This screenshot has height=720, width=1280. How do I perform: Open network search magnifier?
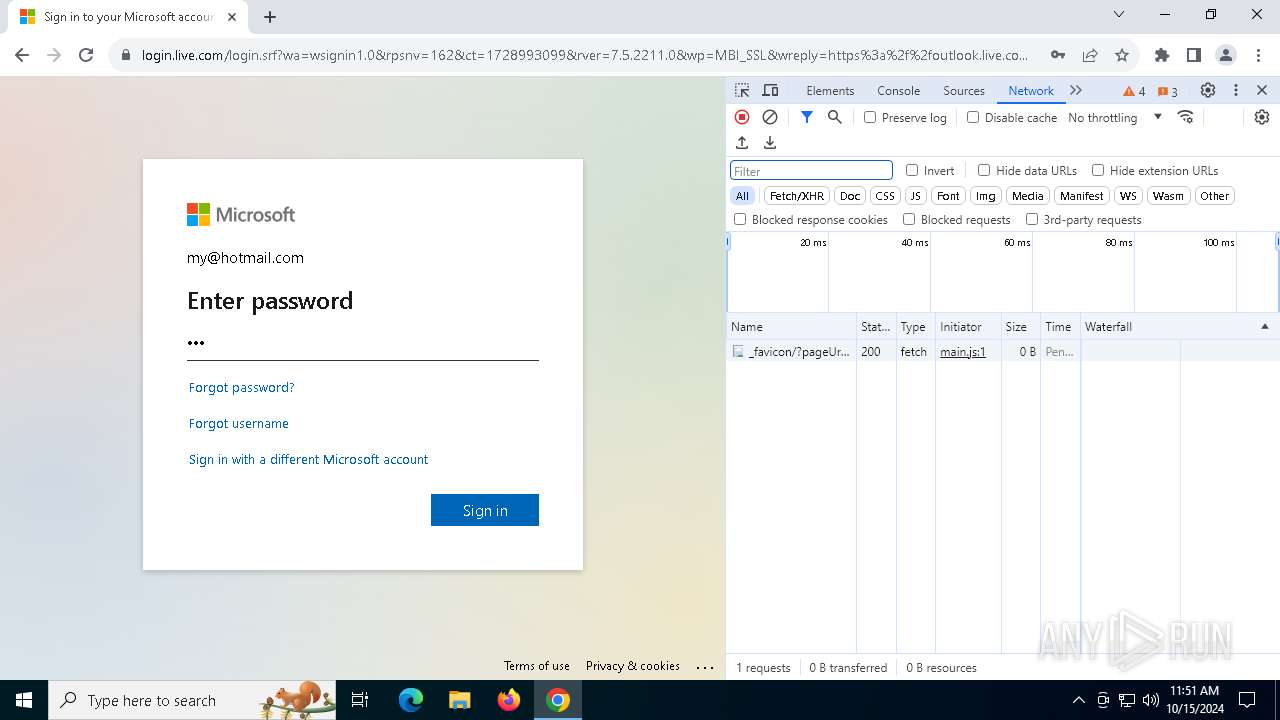[x=835, y=117]
